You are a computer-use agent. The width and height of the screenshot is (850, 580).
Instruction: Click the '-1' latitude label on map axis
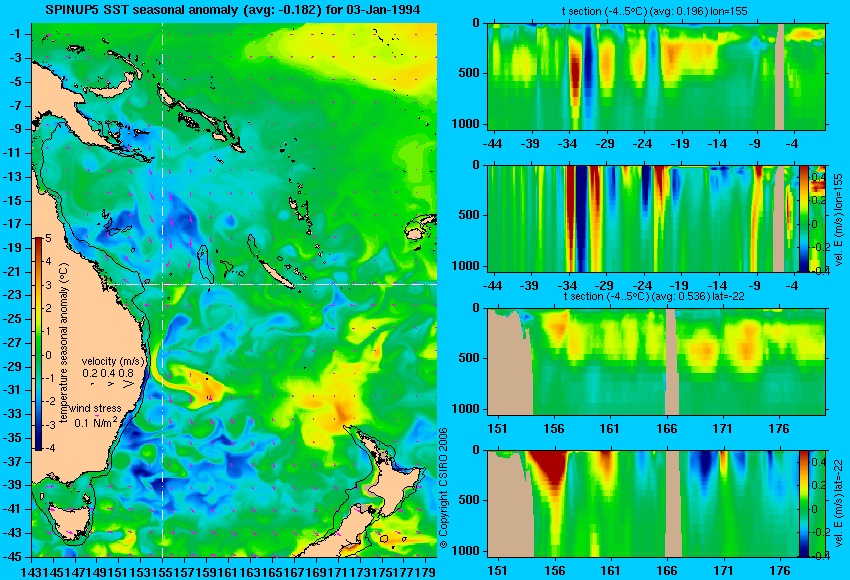15,34
